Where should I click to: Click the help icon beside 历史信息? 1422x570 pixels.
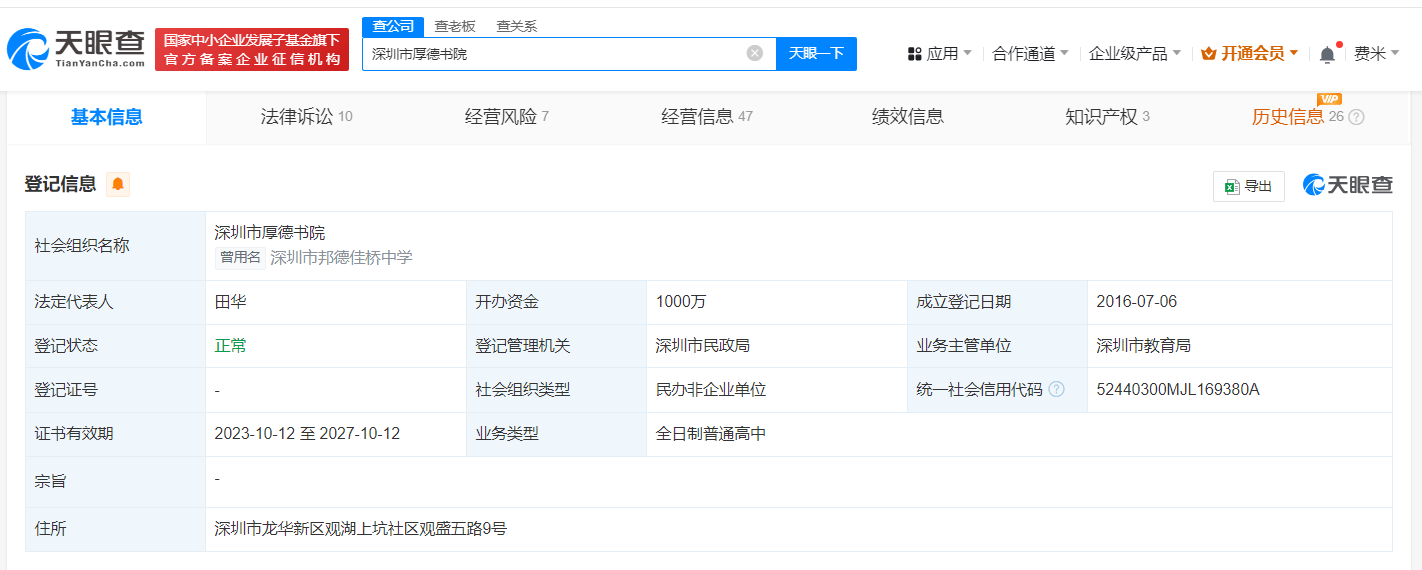(1356, 117)
